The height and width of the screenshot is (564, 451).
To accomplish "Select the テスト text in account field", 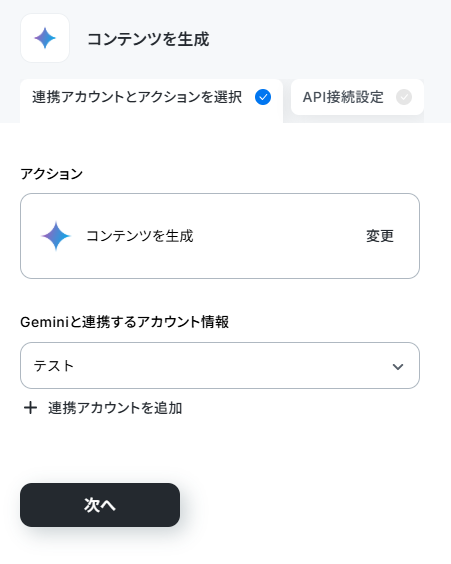I will (54, 366).
